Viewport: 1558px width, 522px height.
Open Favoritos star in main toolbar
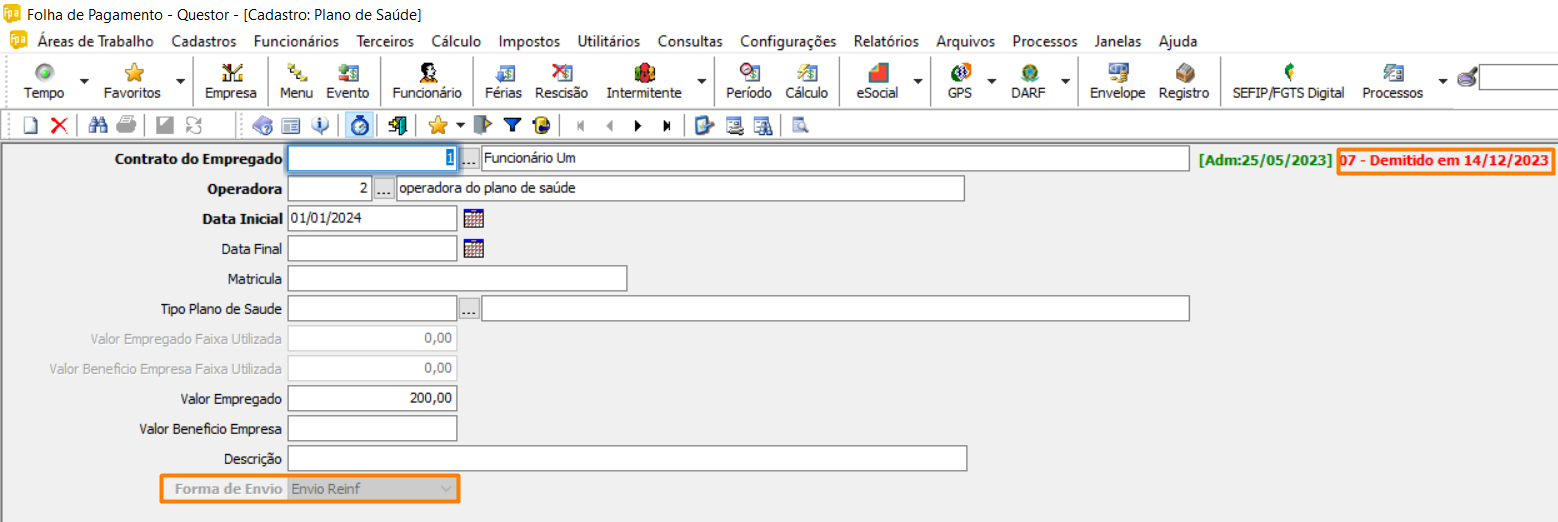132,81
